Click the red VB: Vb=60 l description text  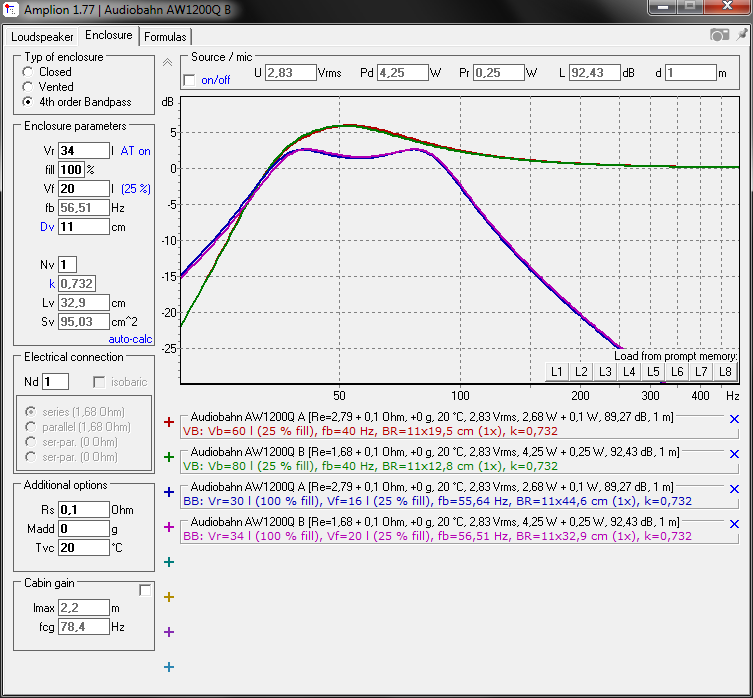click(370, 431)
